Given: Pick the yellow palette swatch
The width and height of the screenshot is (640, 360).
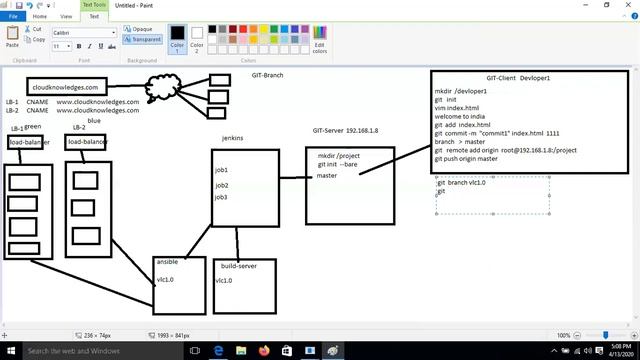Looking at the screenshot, I should [264, 29].
